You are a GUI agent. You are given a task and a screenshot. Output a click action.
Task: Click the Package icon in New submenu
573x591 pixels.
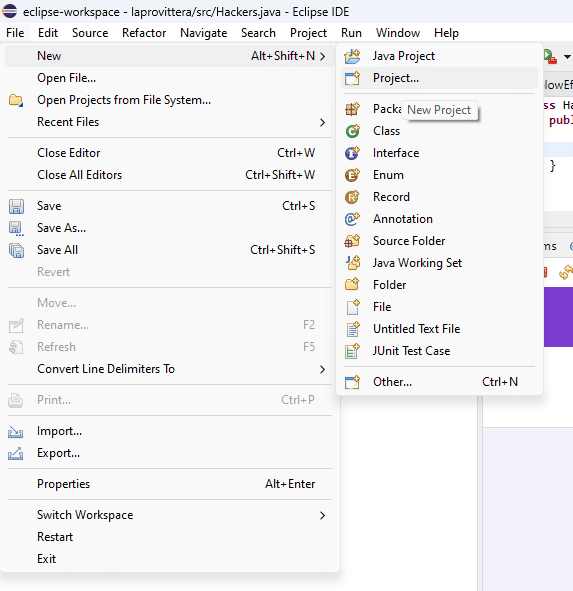click(352, 109)
